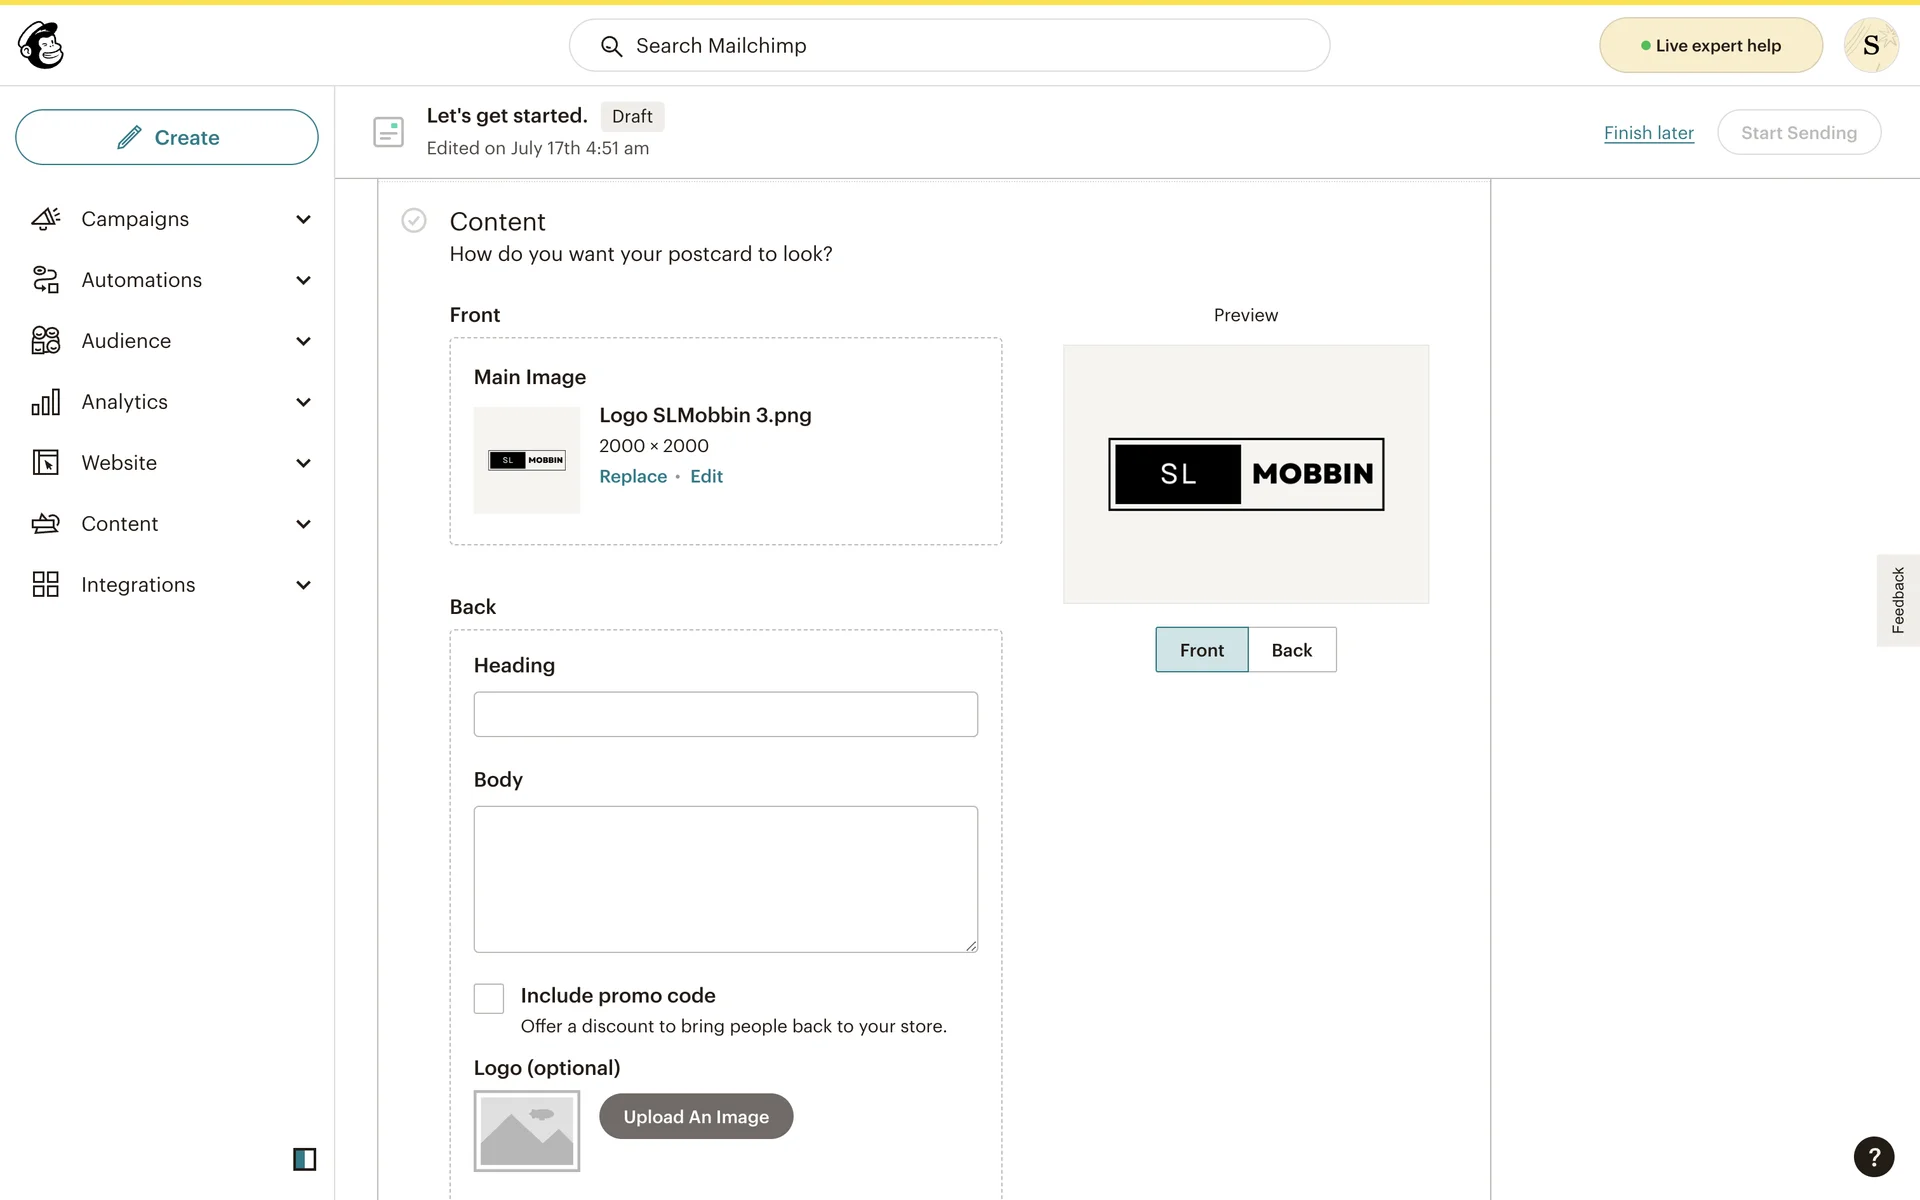Select the Front preview tab
The image size is (1920, 1200).
click(1201, 650)
